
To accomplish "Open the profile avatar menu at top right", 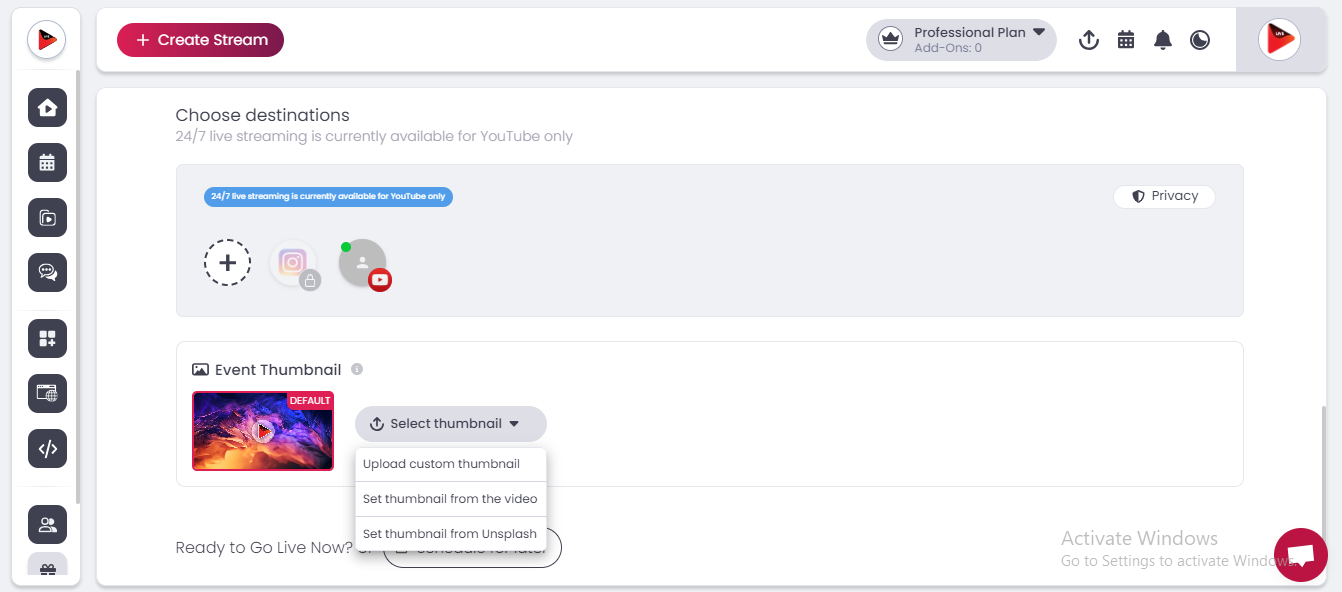I will 1279,40.
